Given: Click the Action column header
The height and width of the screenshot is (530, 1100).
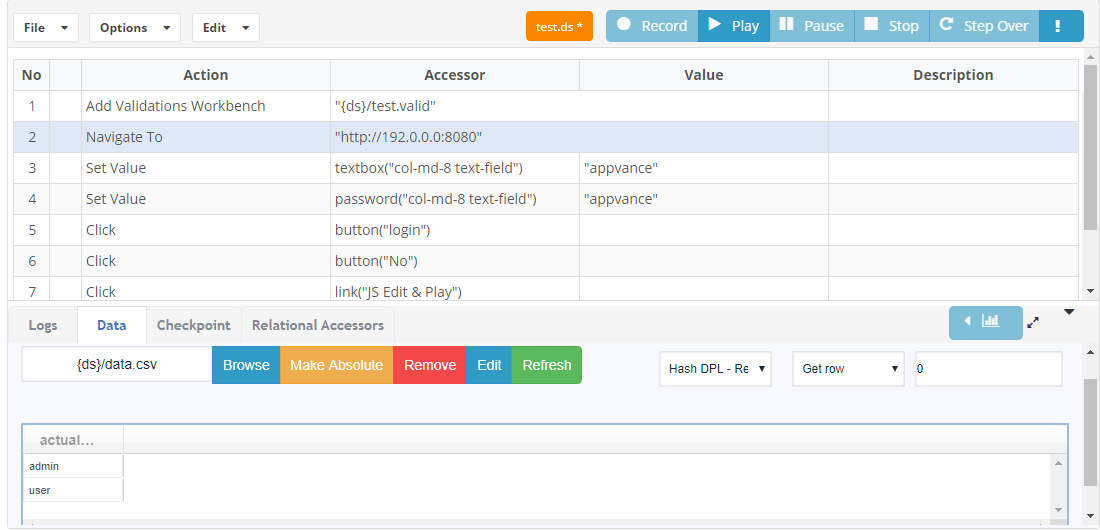Looking at the screenshot, I should click(x=206, y=75).
